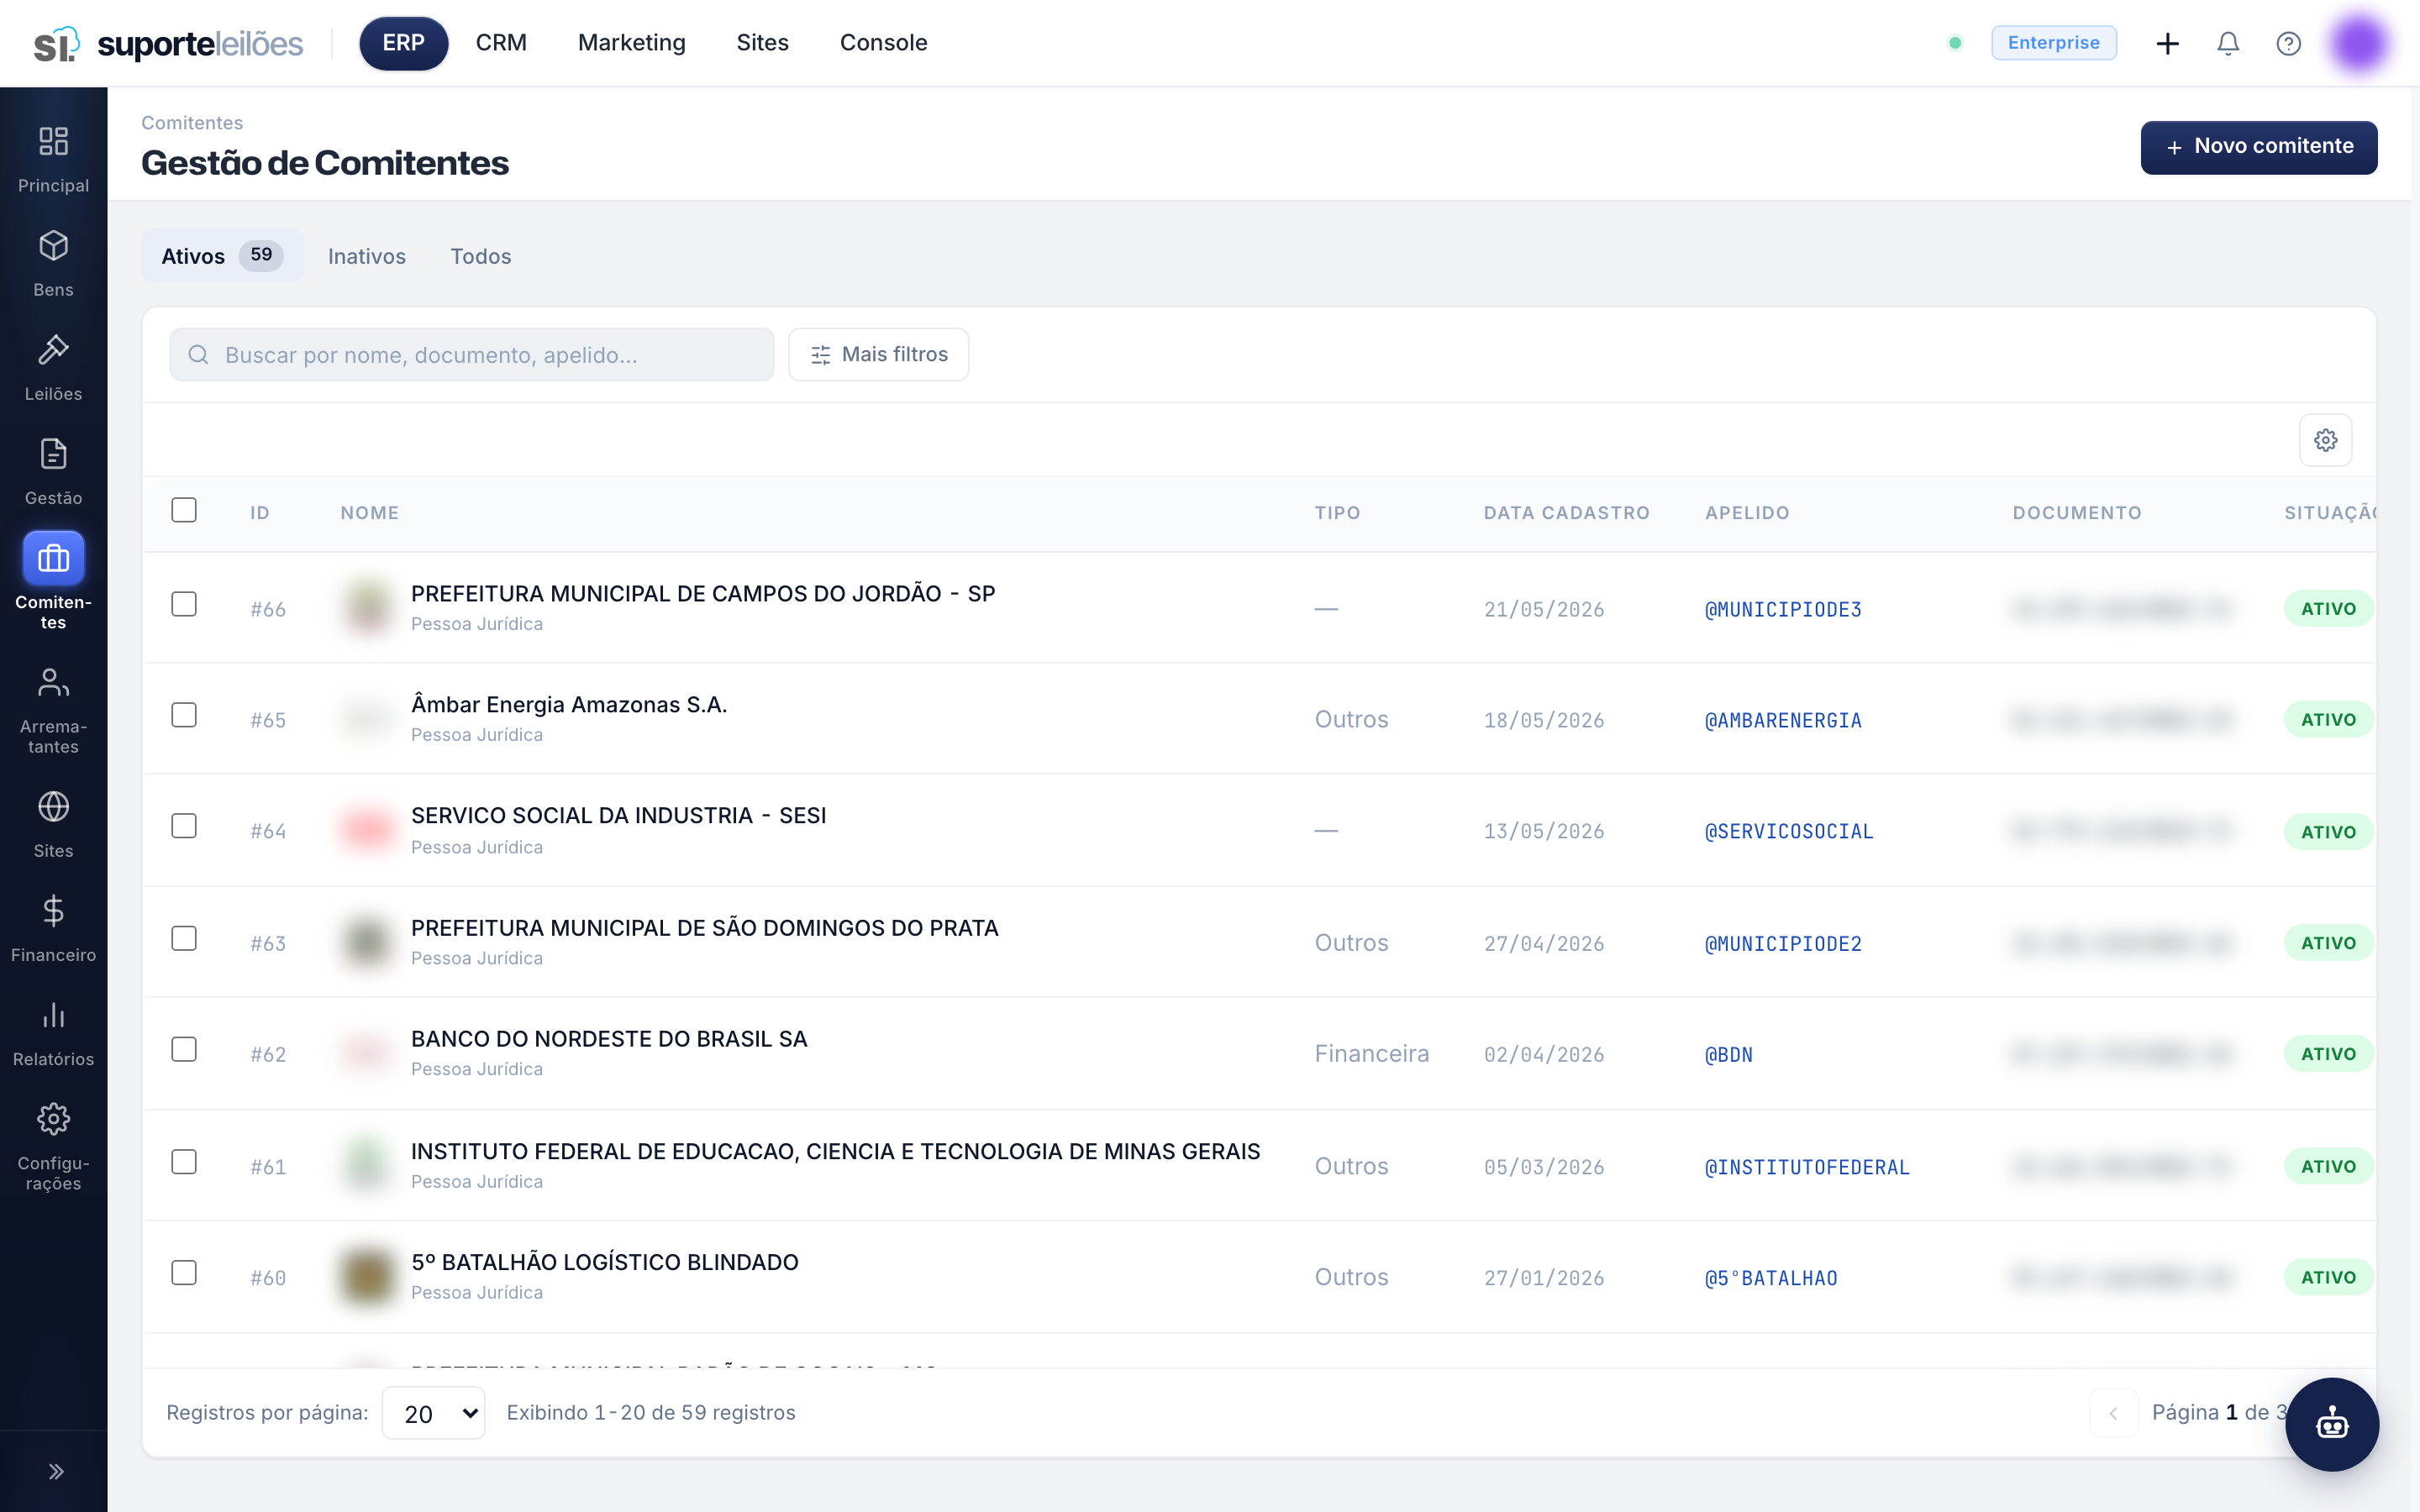Open the Bens sidebar section
2420x1512 pixels.
[53, 263]
